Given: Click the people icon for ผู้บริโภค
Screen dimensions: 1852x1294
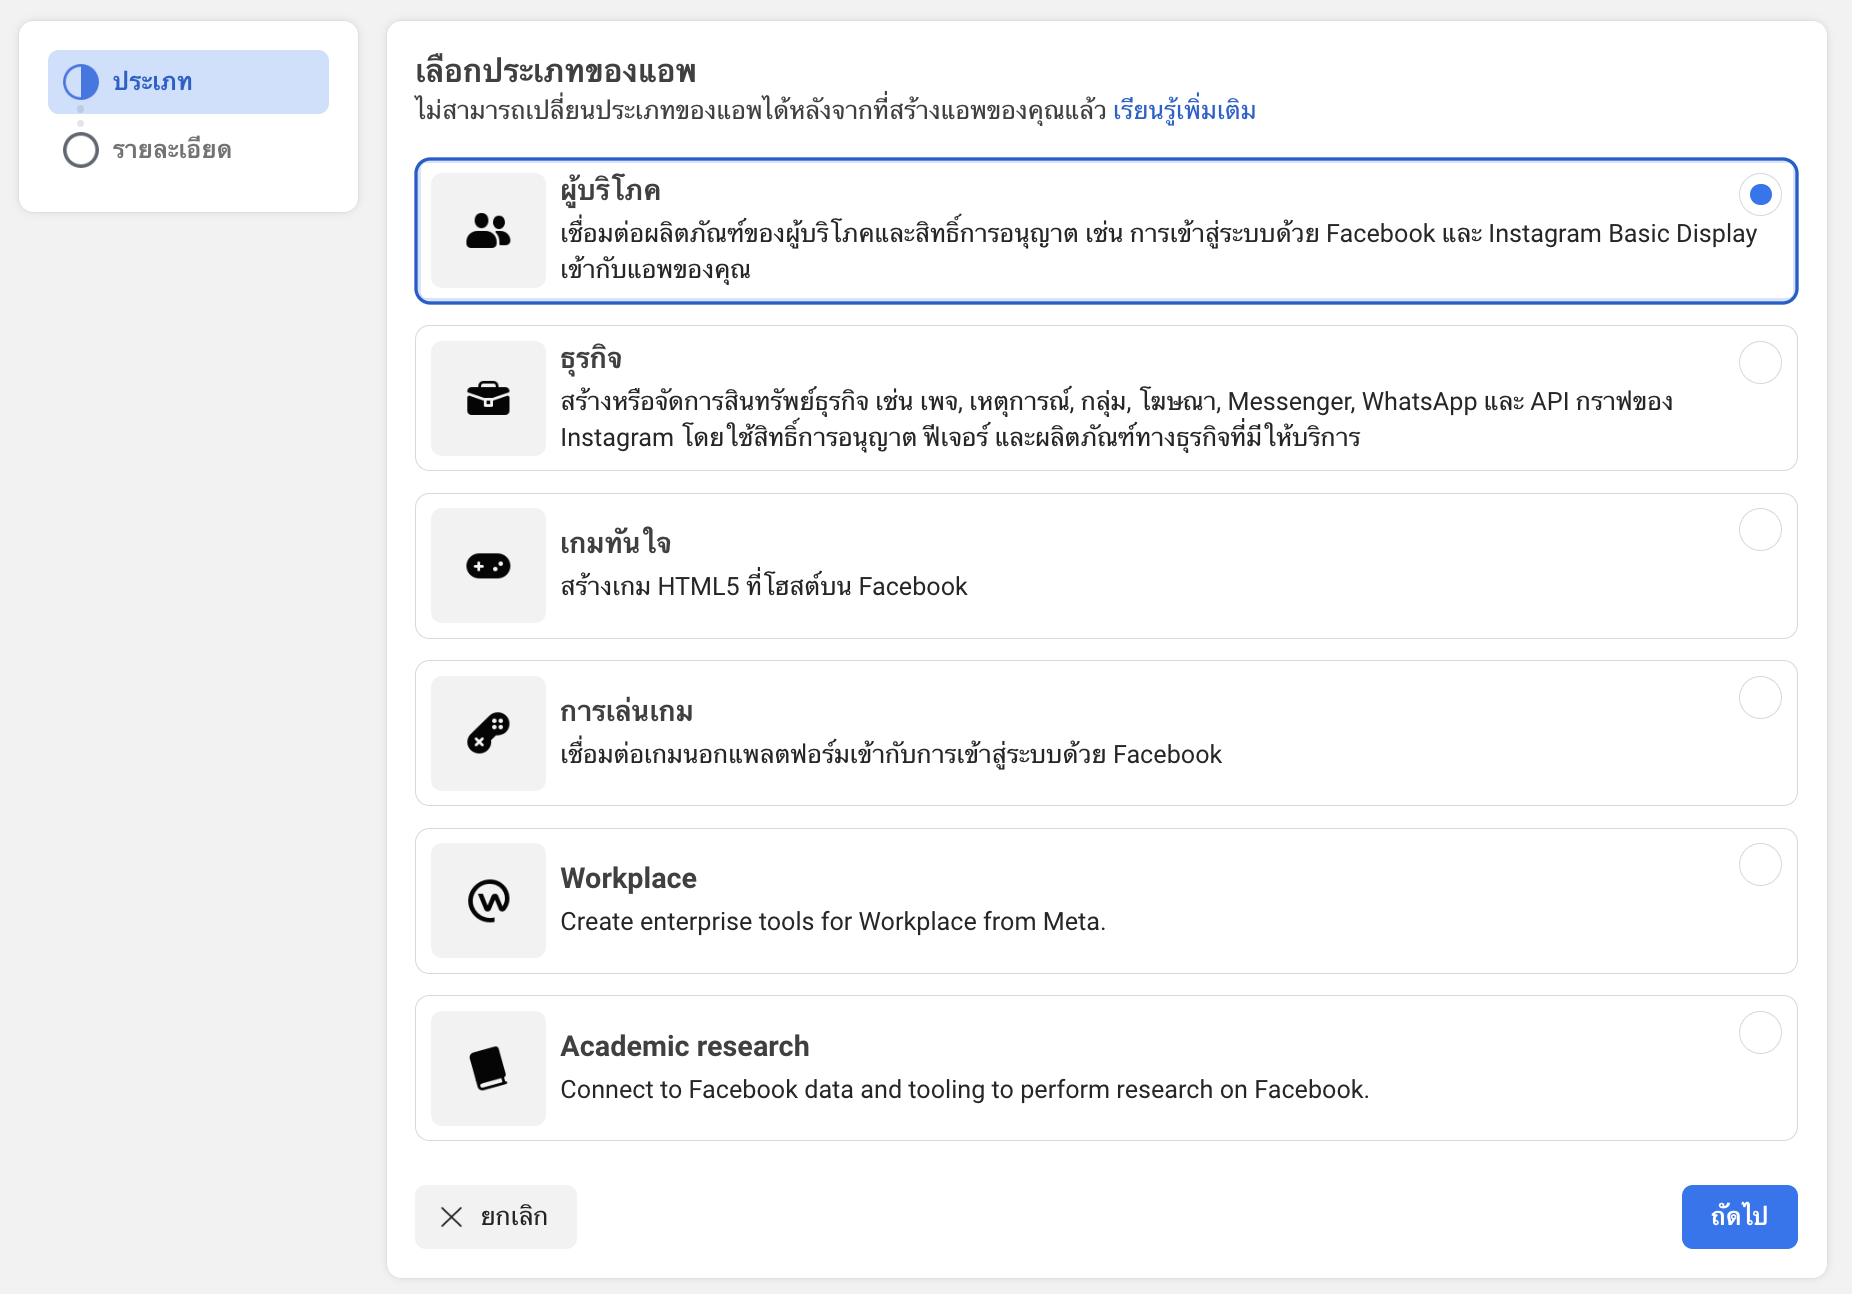Looking at the screenshot, I should [488, 231].
